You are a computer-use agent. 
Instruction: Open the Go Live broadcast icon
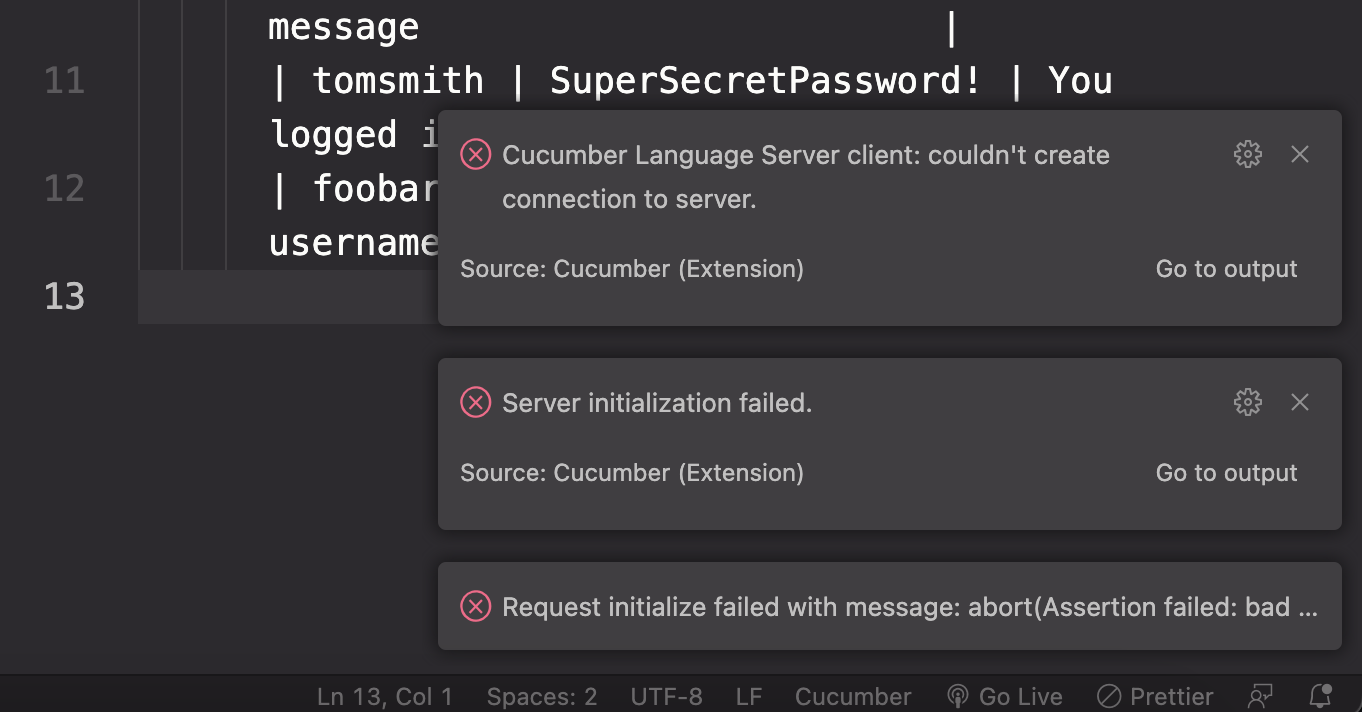point(959,696)
